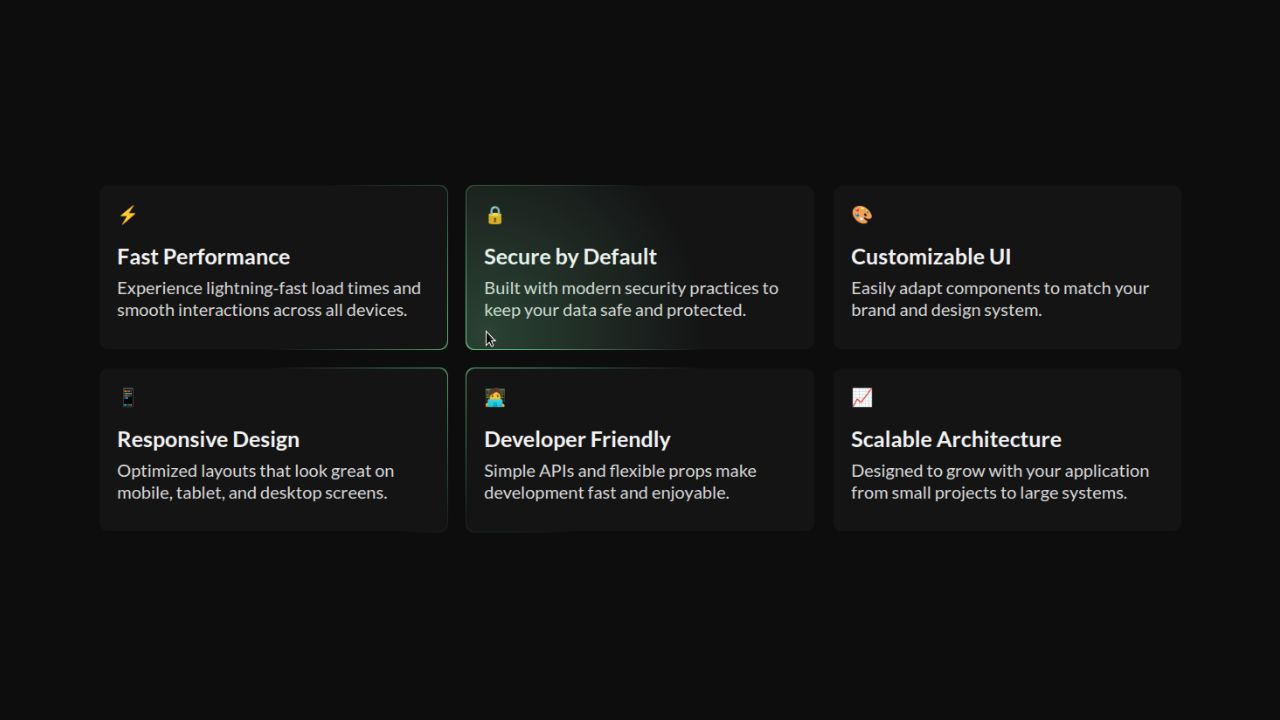The height and width of the screenshot is (720, 1280).
Task: Click the padlock icon
Action: point(494,215)
